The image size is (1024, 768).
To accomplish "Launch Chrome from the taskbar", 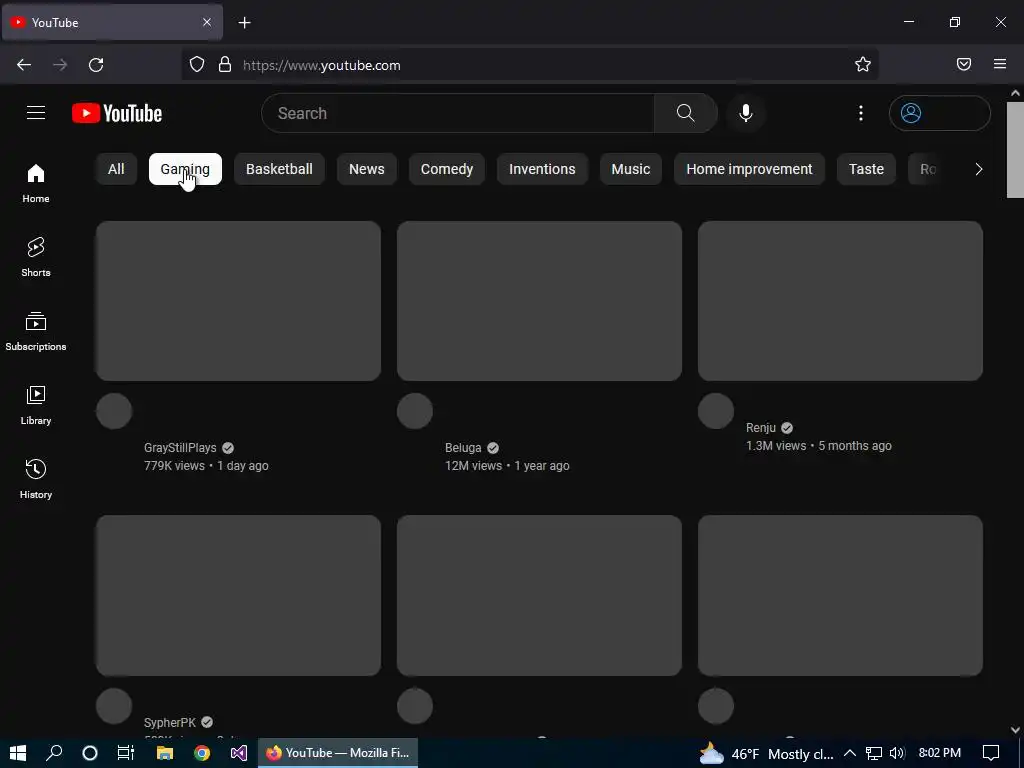I will [x=202, y=753].
